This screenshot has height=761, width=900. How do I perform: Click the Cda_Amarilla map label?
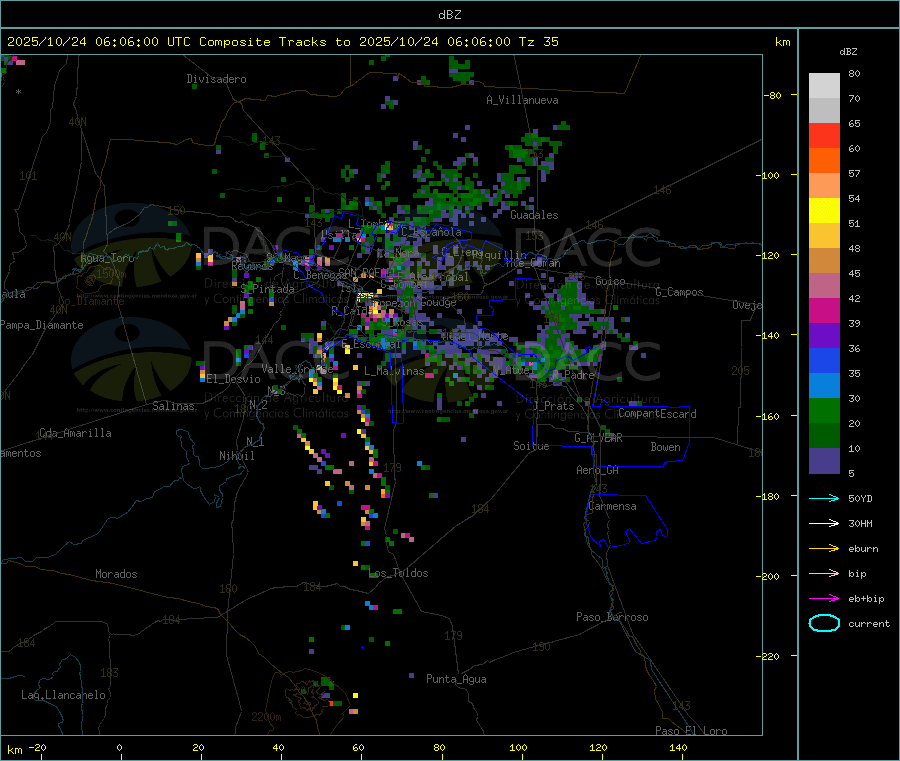75,433
